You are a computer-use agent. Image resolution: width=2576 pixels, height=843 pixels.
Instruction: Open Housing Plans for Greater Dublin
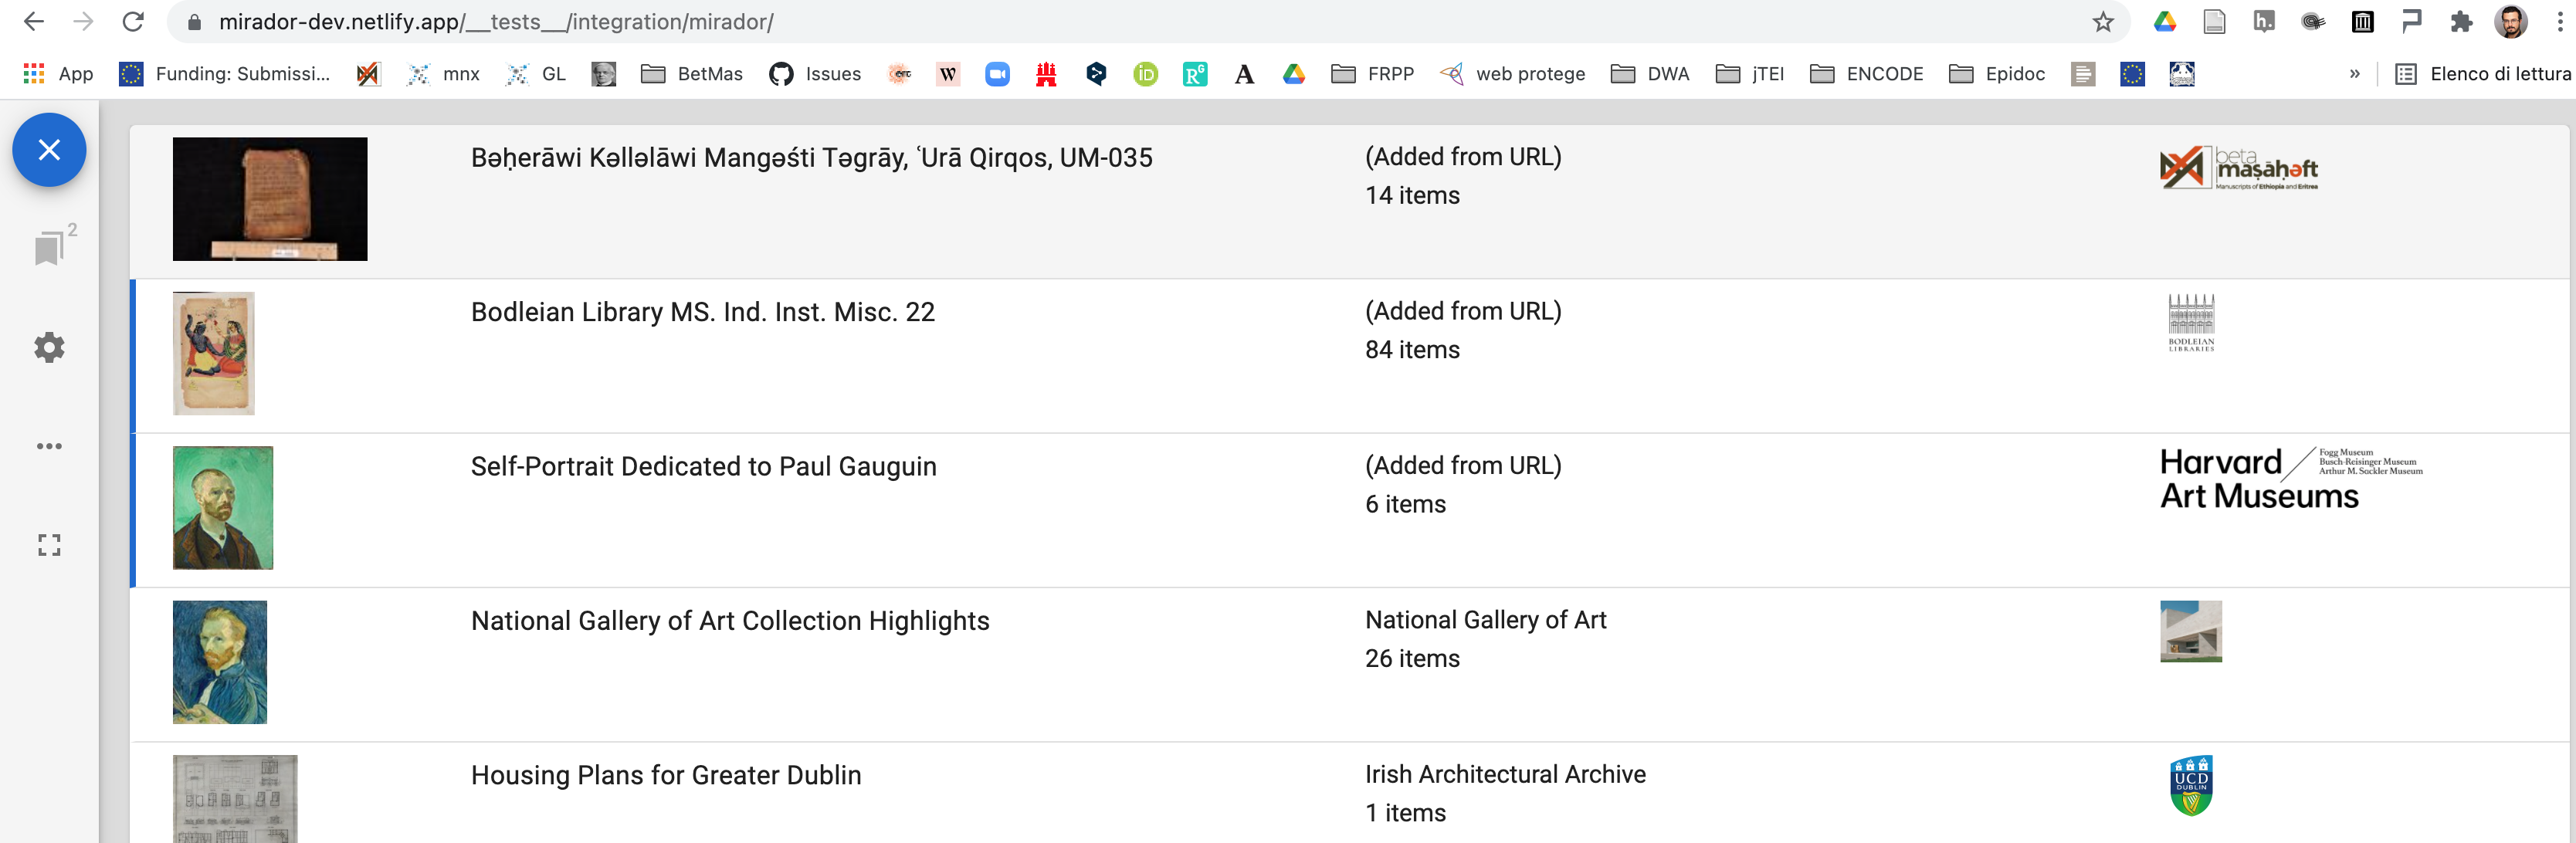(666, 775)
